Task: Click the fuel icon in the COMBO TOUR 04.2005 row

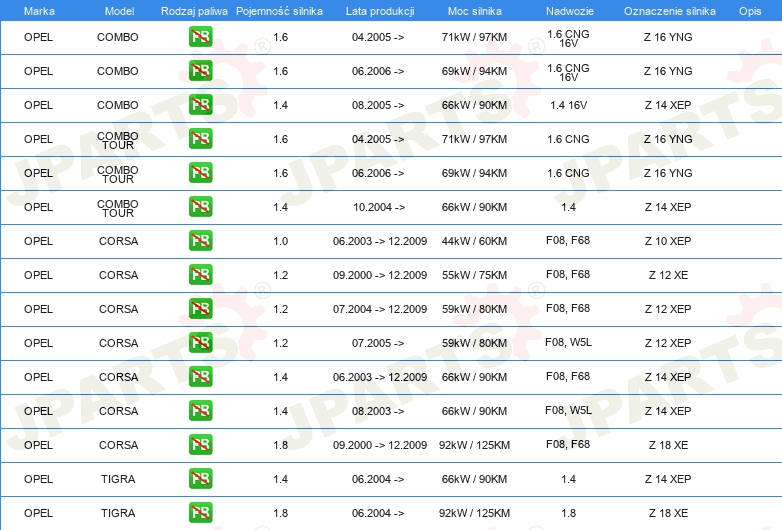Action: coord(200,139)
